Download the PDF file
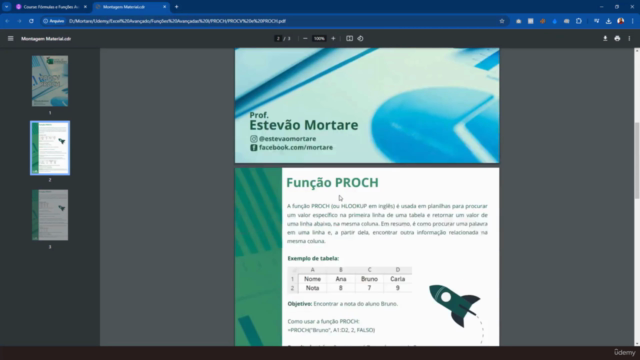Image resolution: width=640 pixels, height=360 pixels. click(x=605, y=38)
